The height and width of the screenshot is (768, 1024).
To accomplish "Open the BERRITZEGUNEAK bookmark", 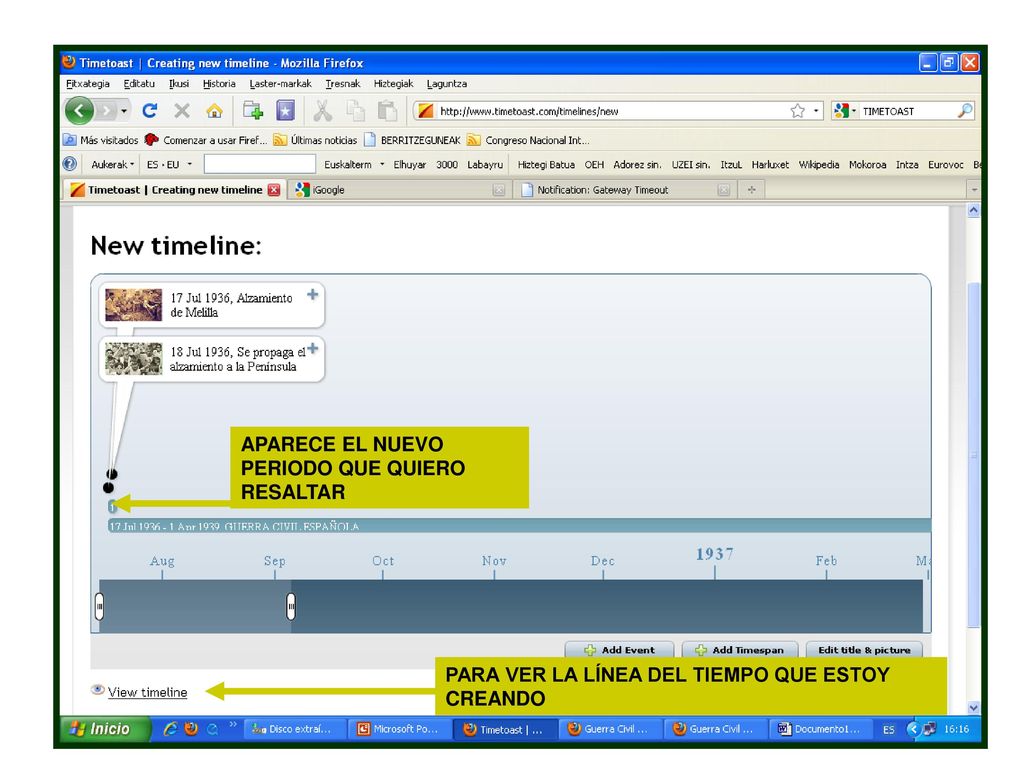I will click(412, 140).
